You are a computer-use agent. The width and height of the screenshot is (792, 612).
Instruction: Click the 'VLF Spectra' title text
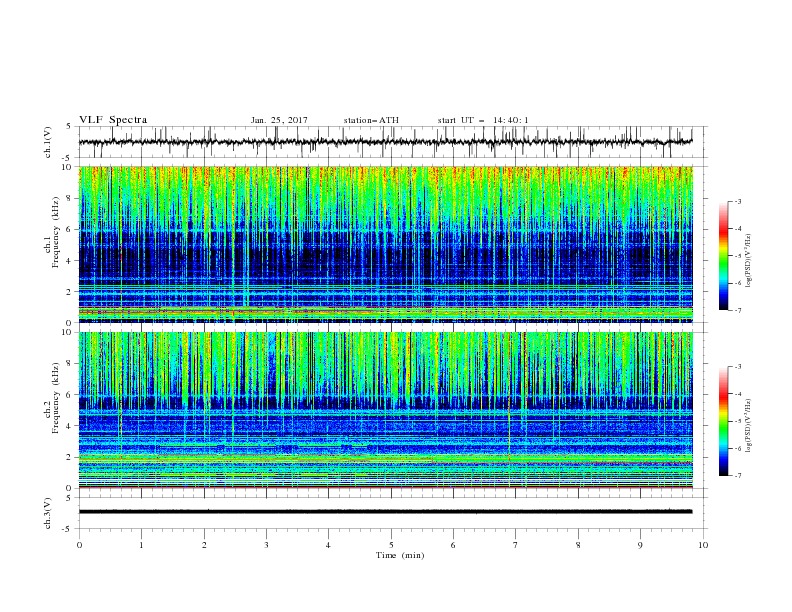point(113,120)
